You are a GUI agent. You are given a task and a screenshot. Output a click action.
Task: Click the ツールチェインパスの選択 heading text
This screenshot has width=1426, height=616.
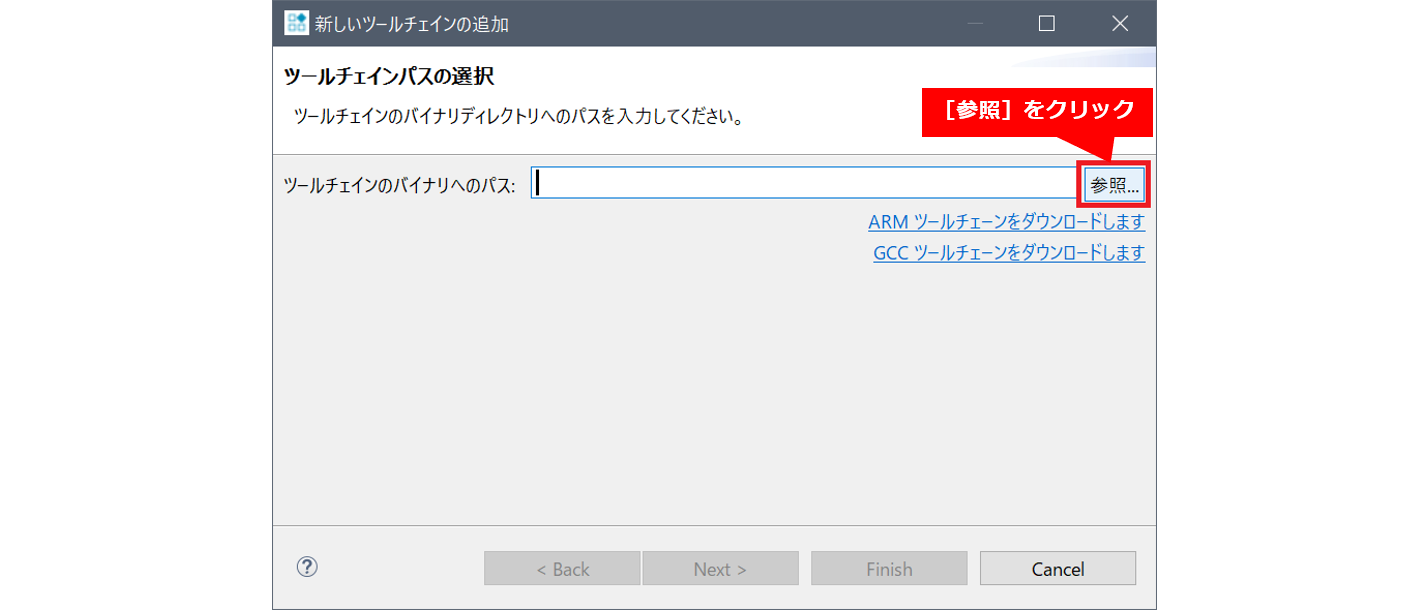[389, 76]
